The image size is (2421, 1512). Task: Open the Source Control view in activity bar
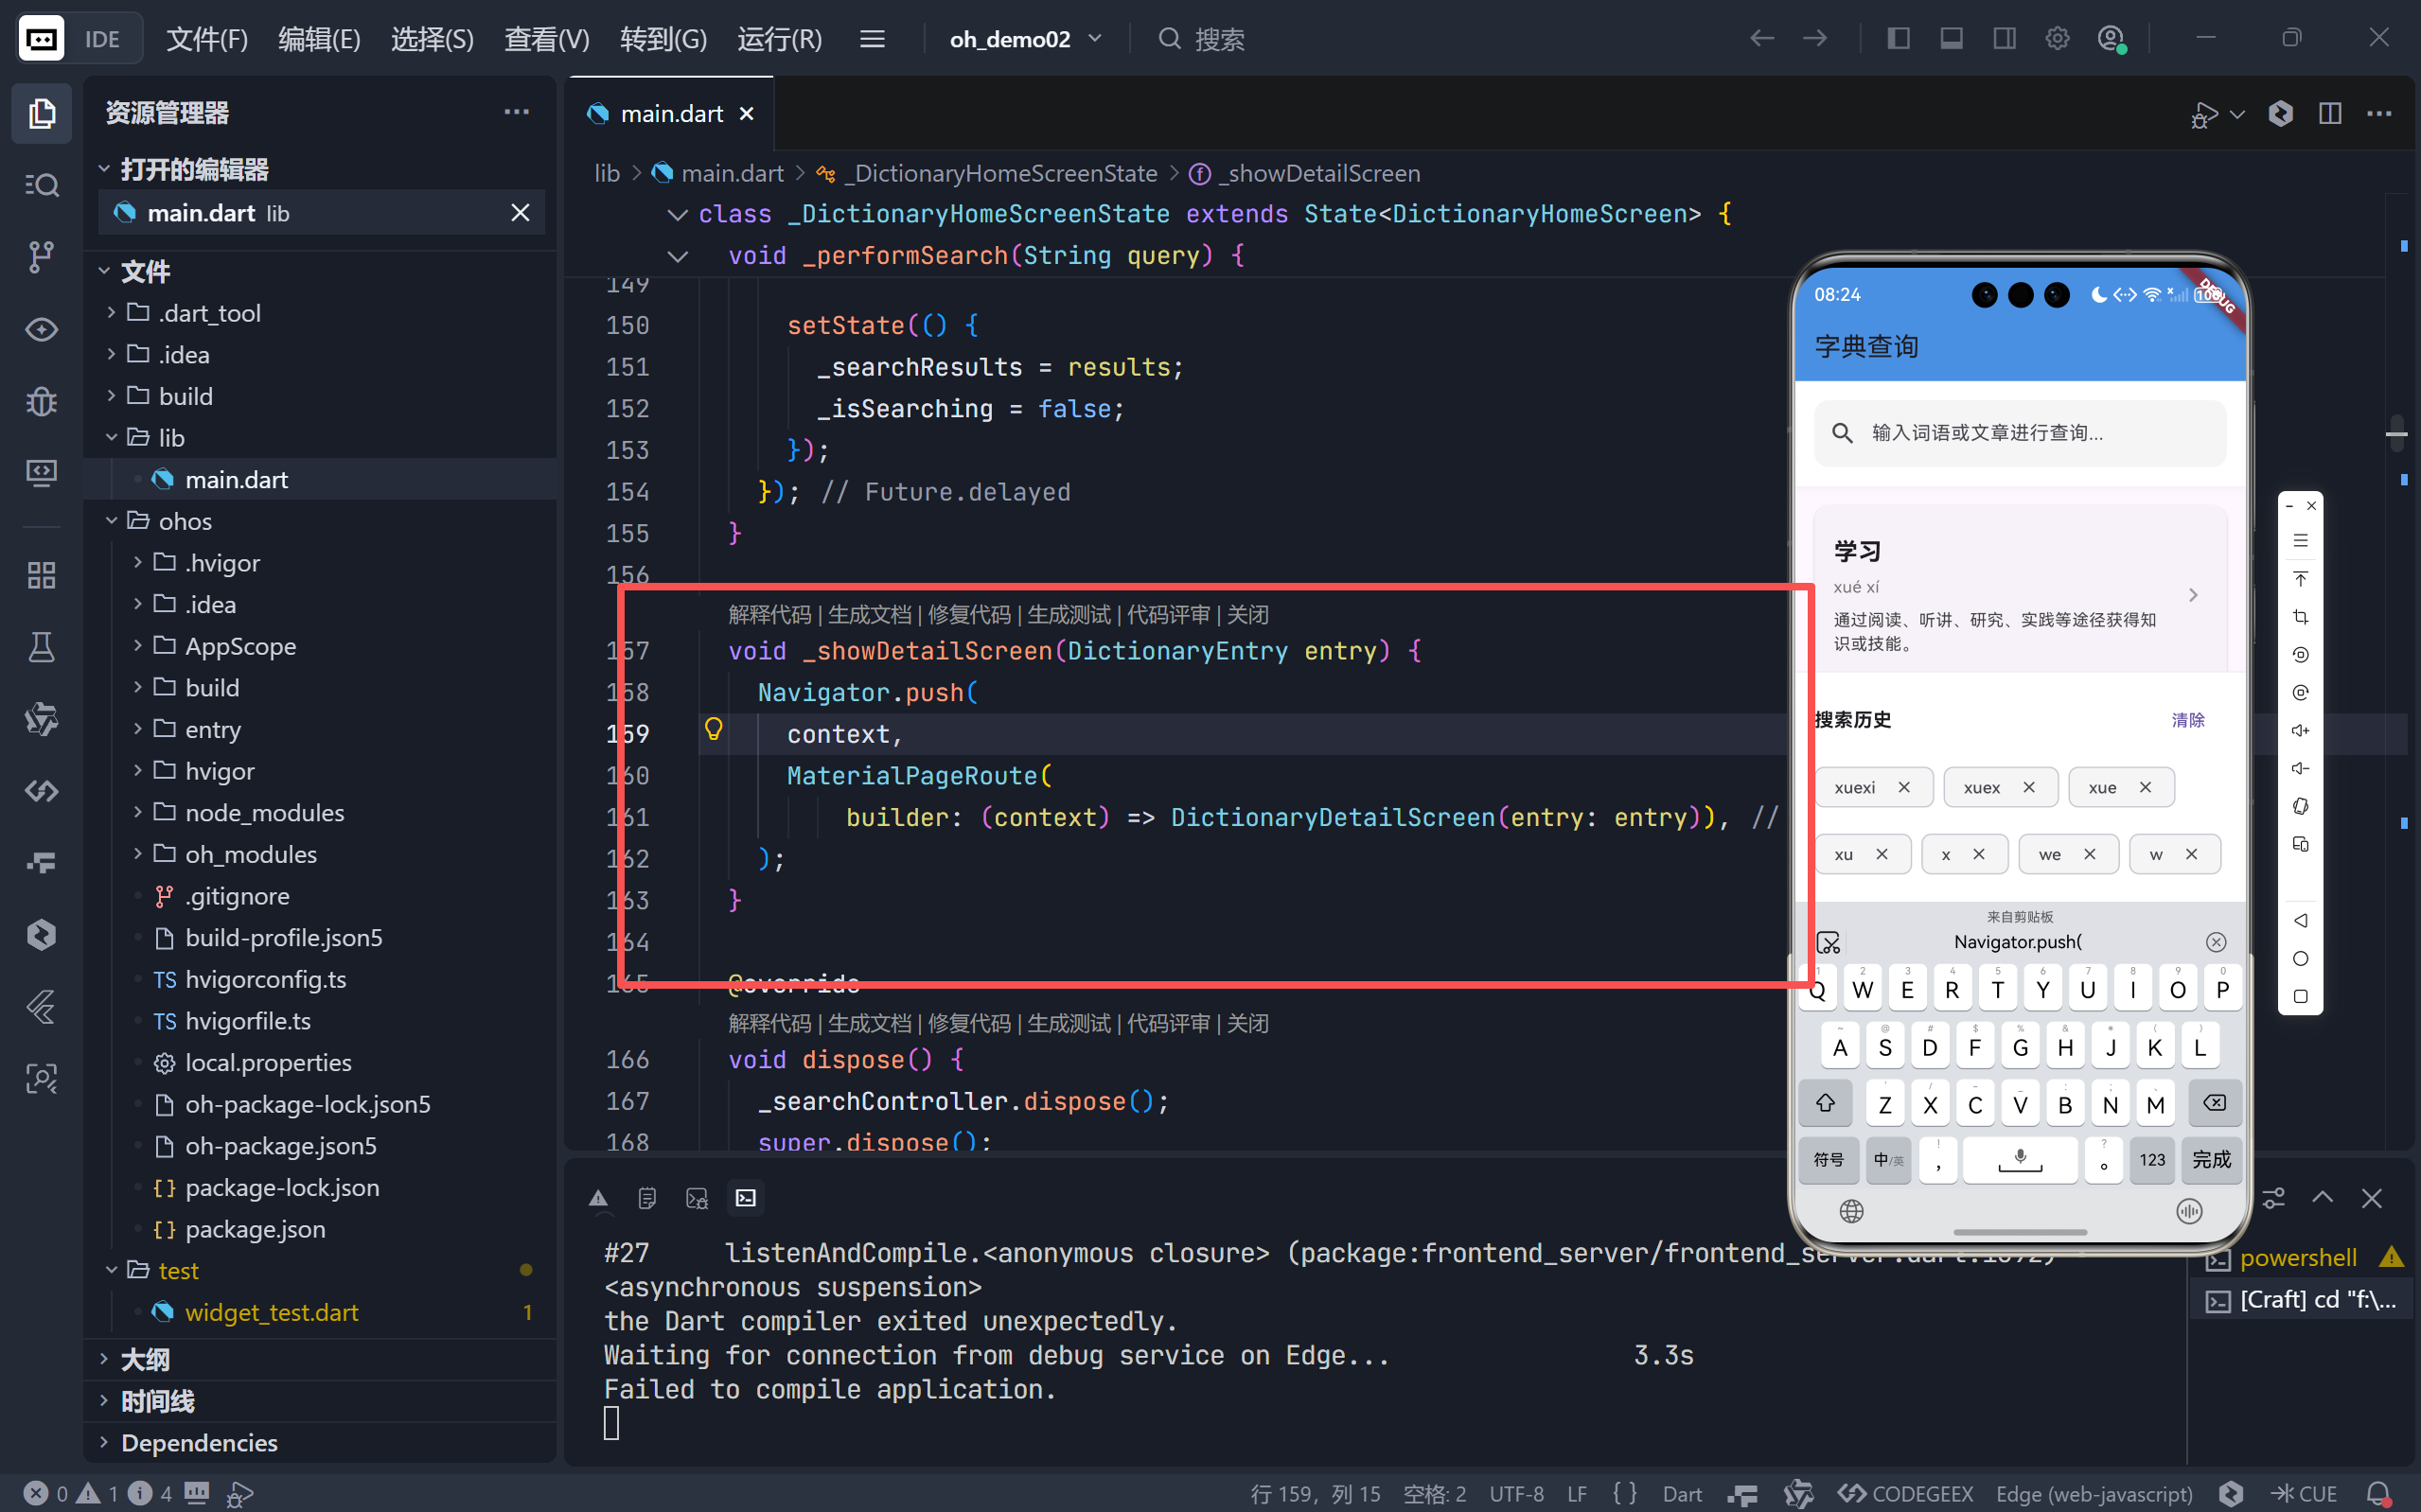click(41, 257)
